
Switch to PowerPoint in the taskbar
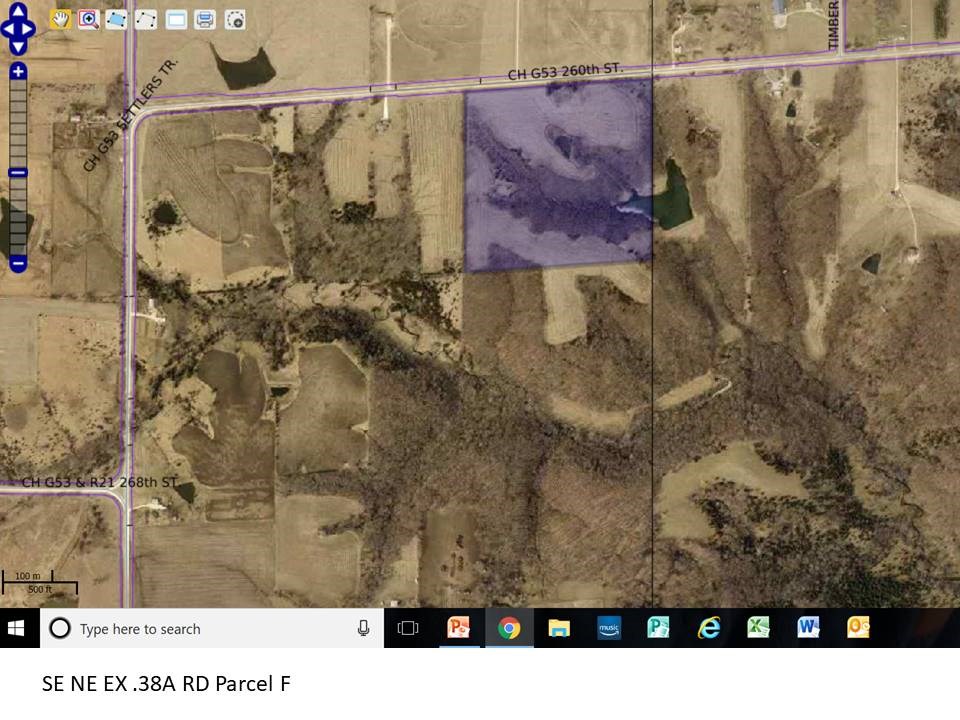[459, 628]
